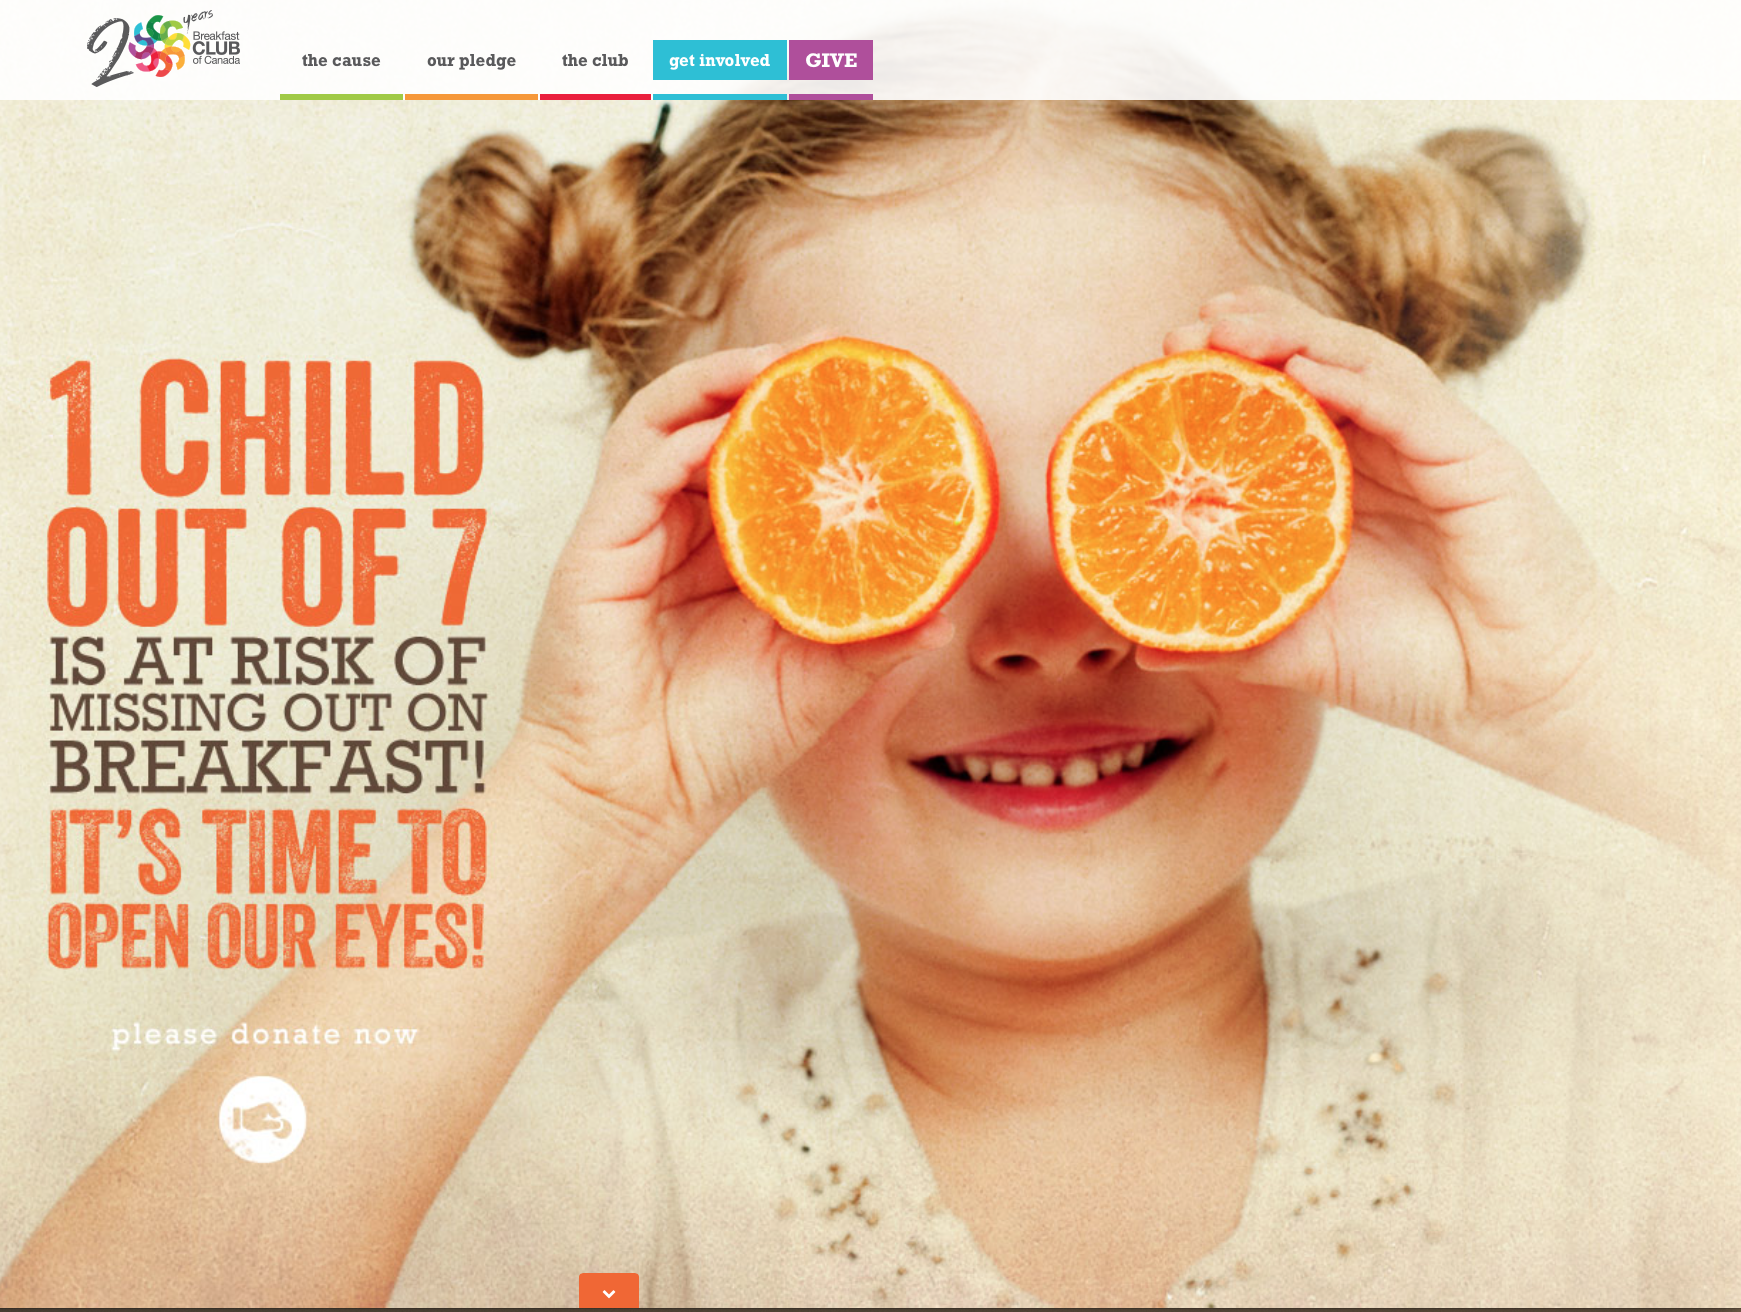1741x1312 pixels.
Task: Click the right orange half slice
Action: (x=1200, y=501)
